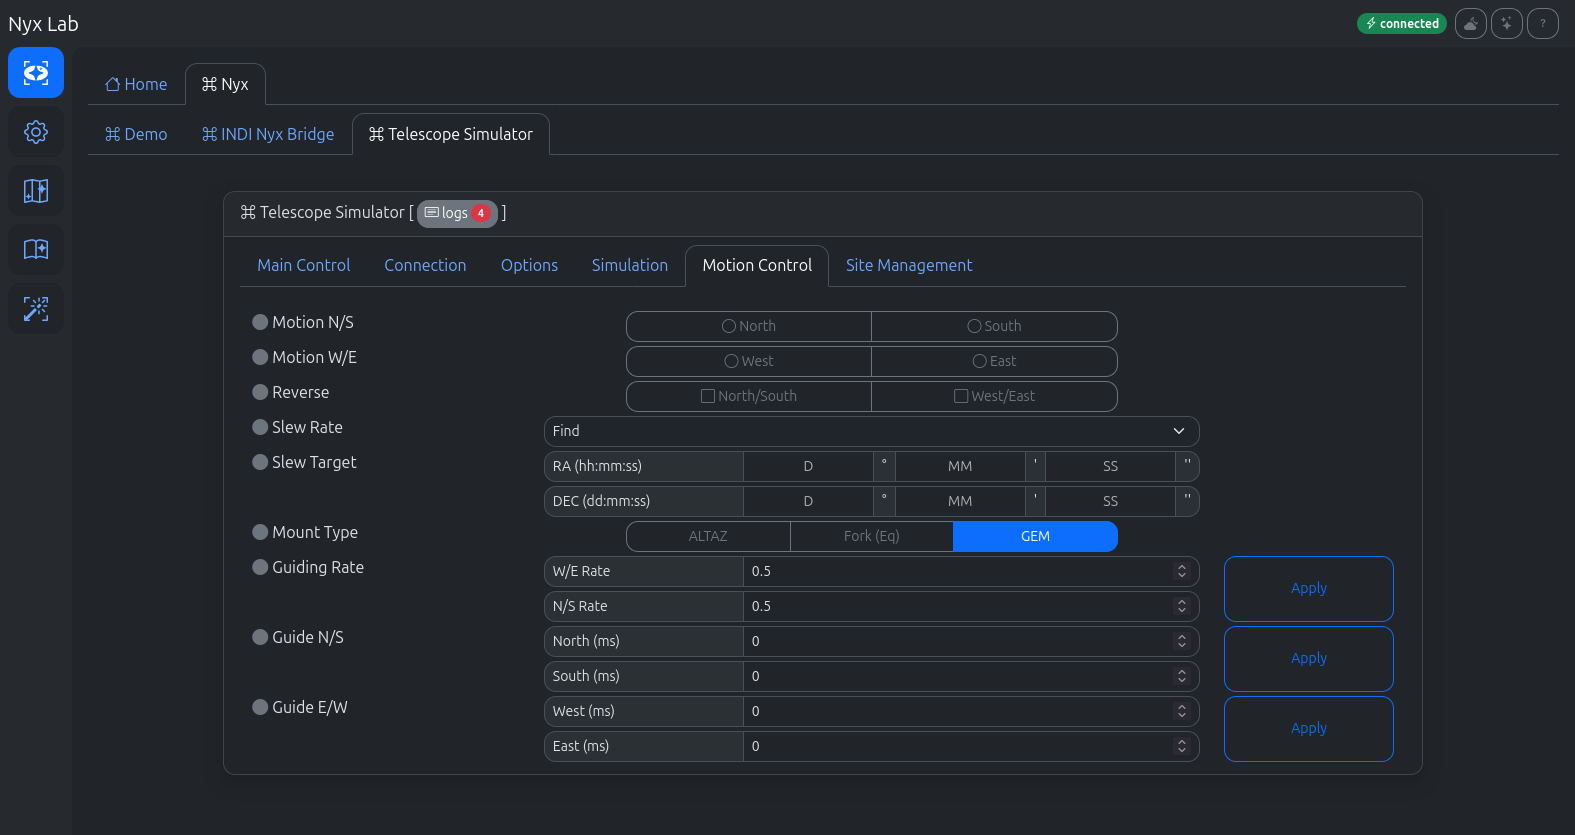The height and width of the screenshot is (835, 1575).
Task: Select the ALTAZ mount type option
Action: click(x=708, y=536)
